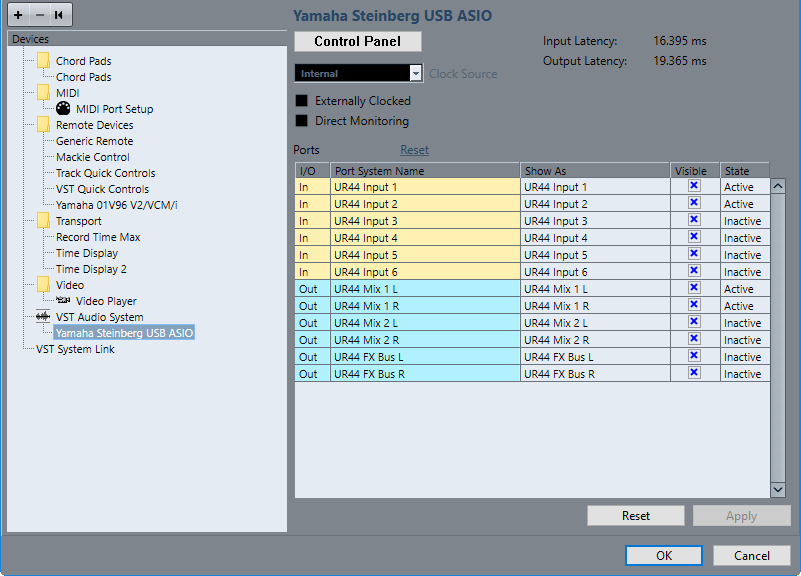Edit the Show As name for UR44 Input 1
Image resolution: width=801 pixels, height=576 pixels.
pyautogui.click(x=595, y=187)
